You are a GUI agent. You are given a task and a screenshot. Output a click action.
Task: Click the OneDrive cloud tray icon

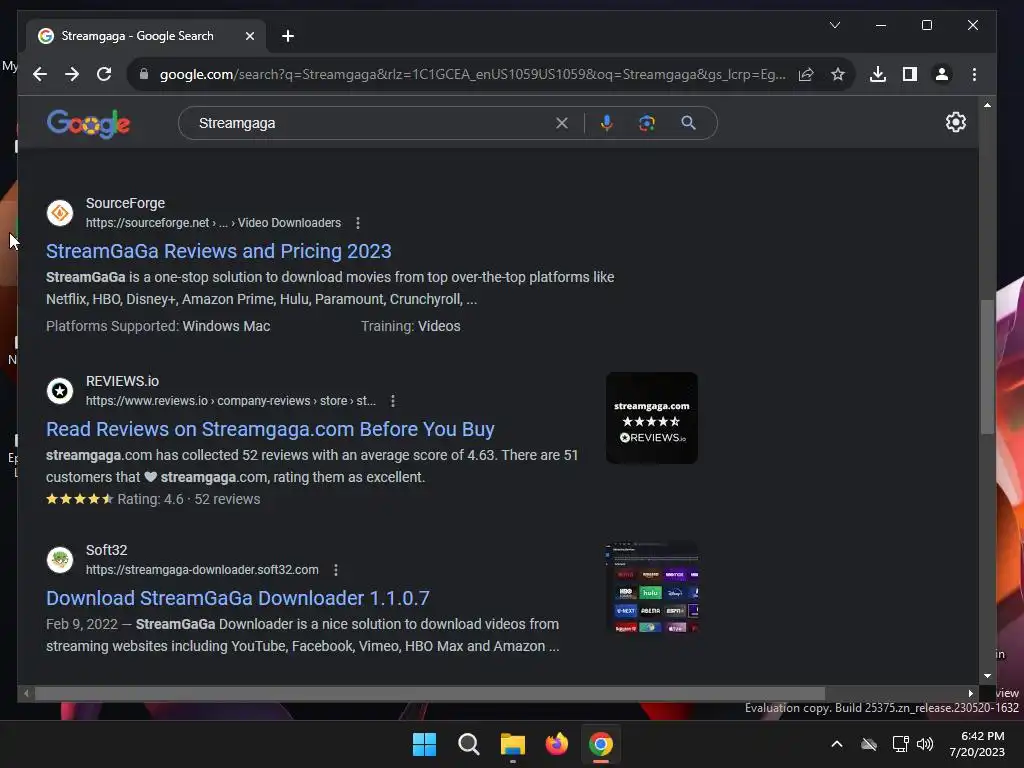(x=869, y=744)
